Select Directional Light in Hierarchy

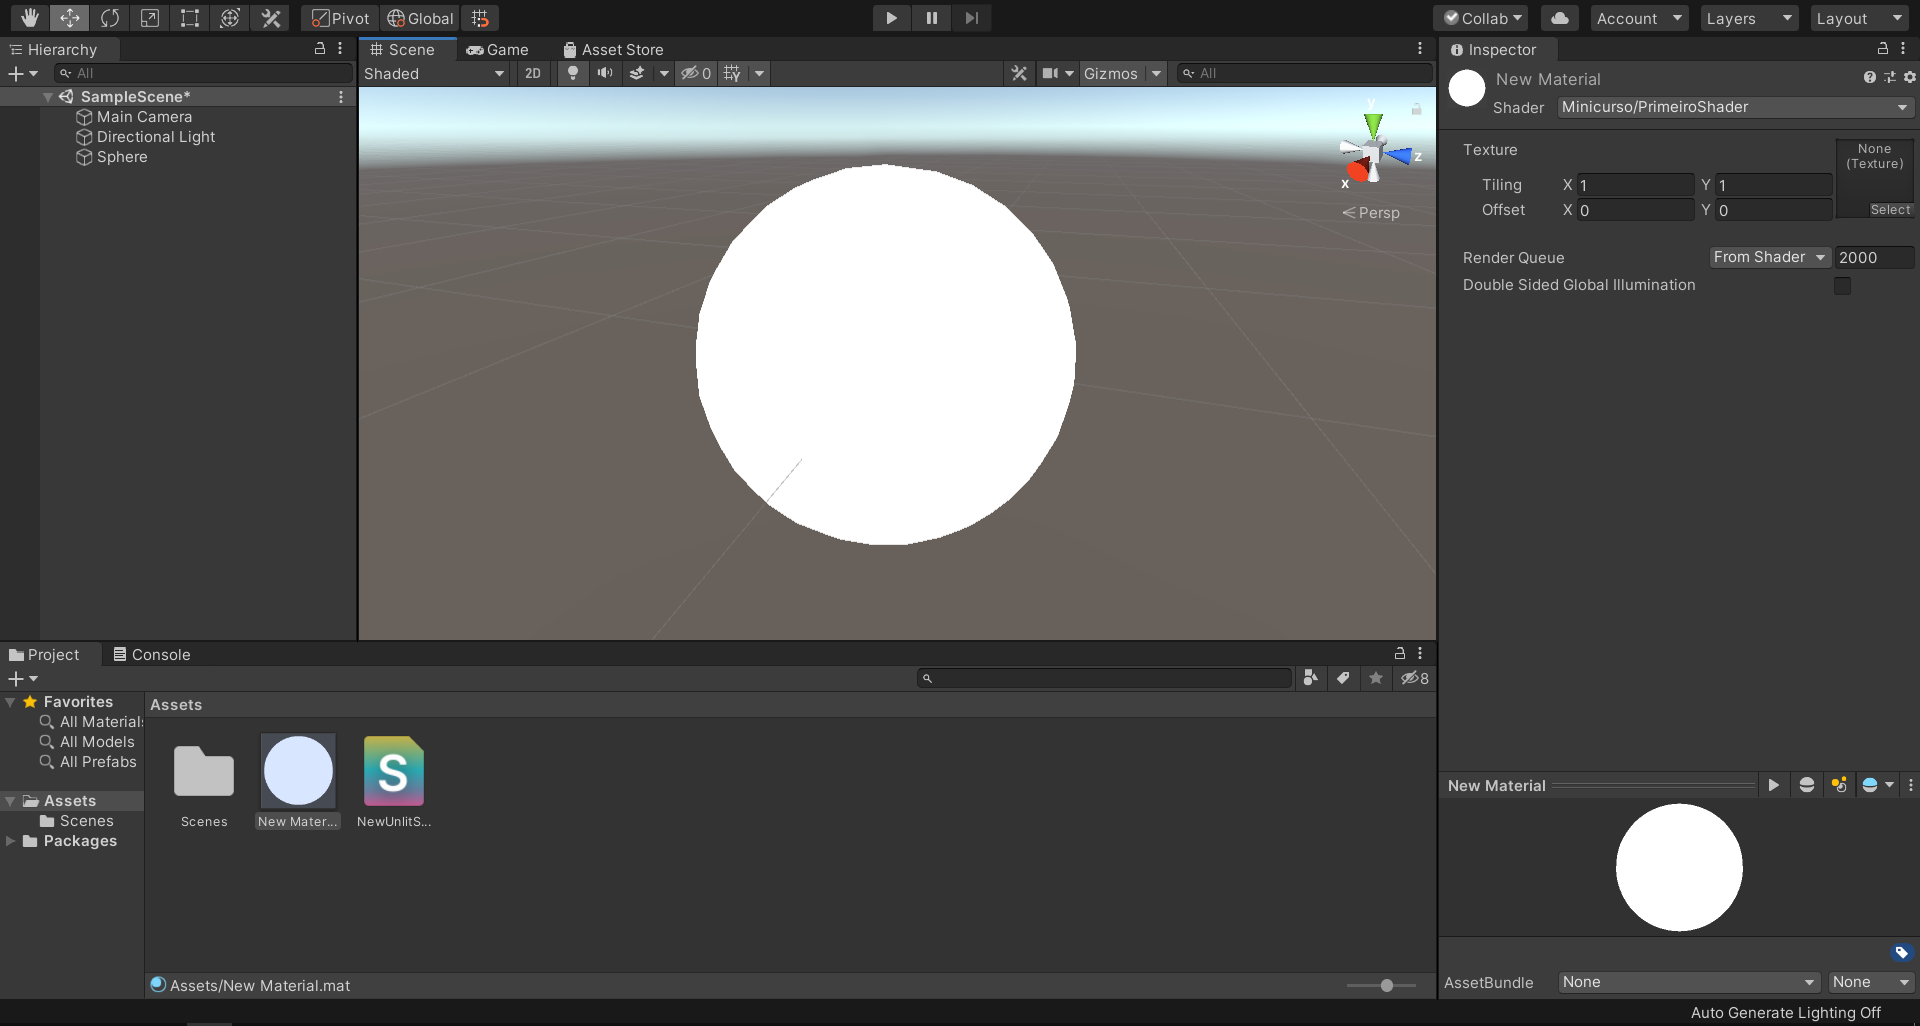click(x=155, y=137)
